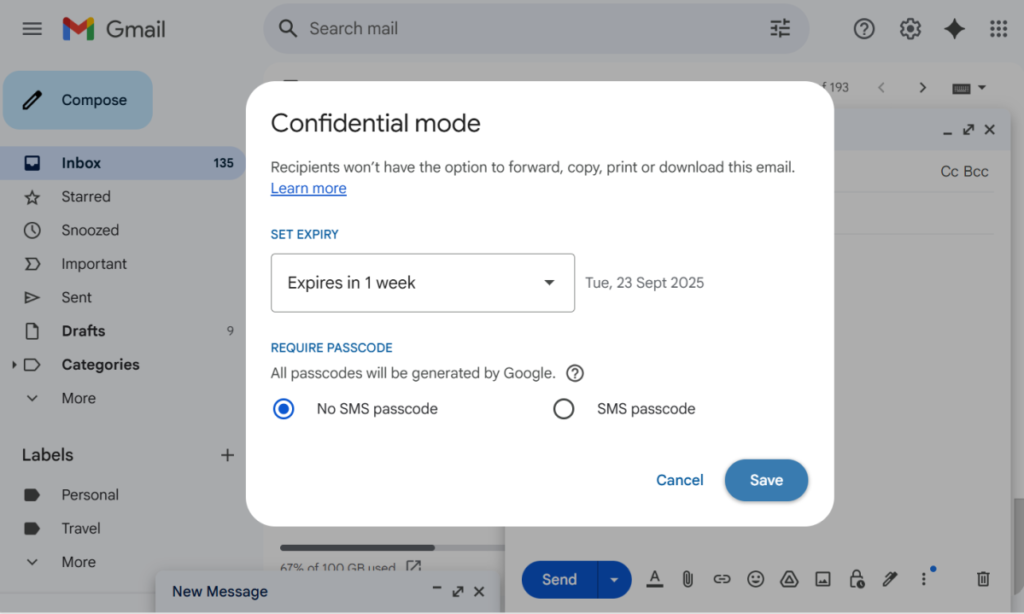Click the confidential mode lock icon

pos(856,579)
